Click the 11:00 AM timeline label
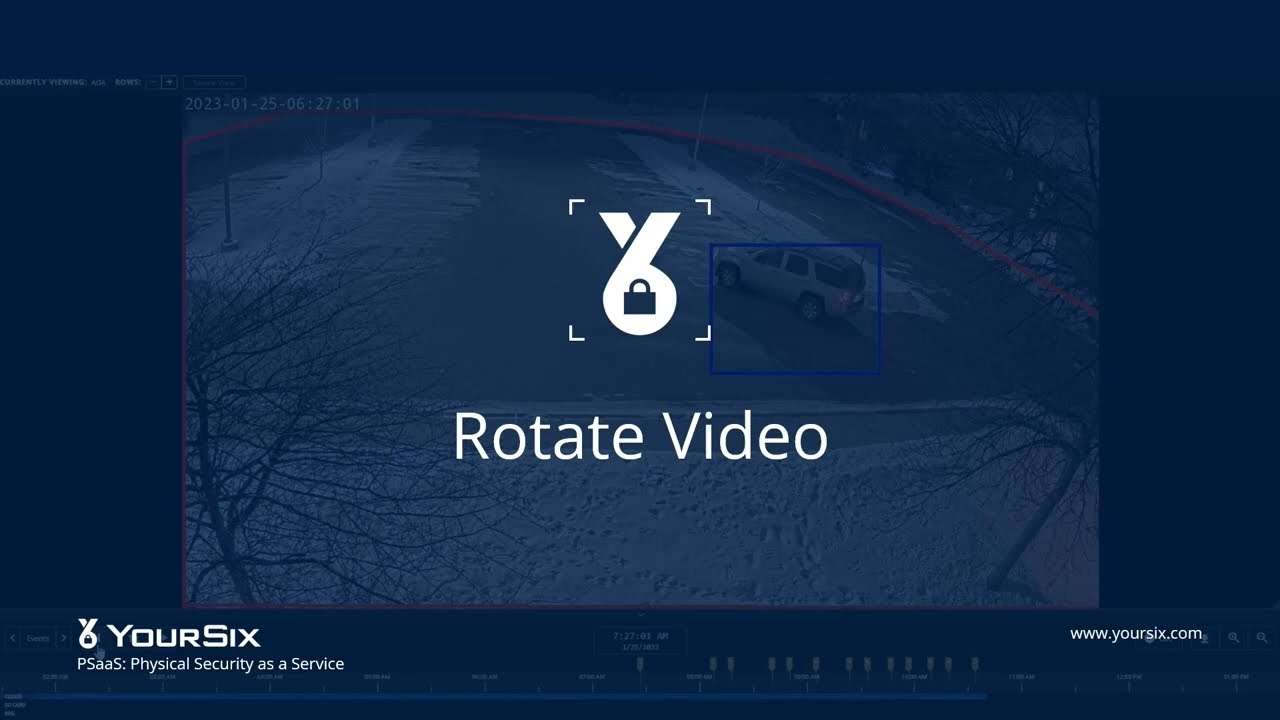This screenshot has height=720, width=1280. 1021,677
